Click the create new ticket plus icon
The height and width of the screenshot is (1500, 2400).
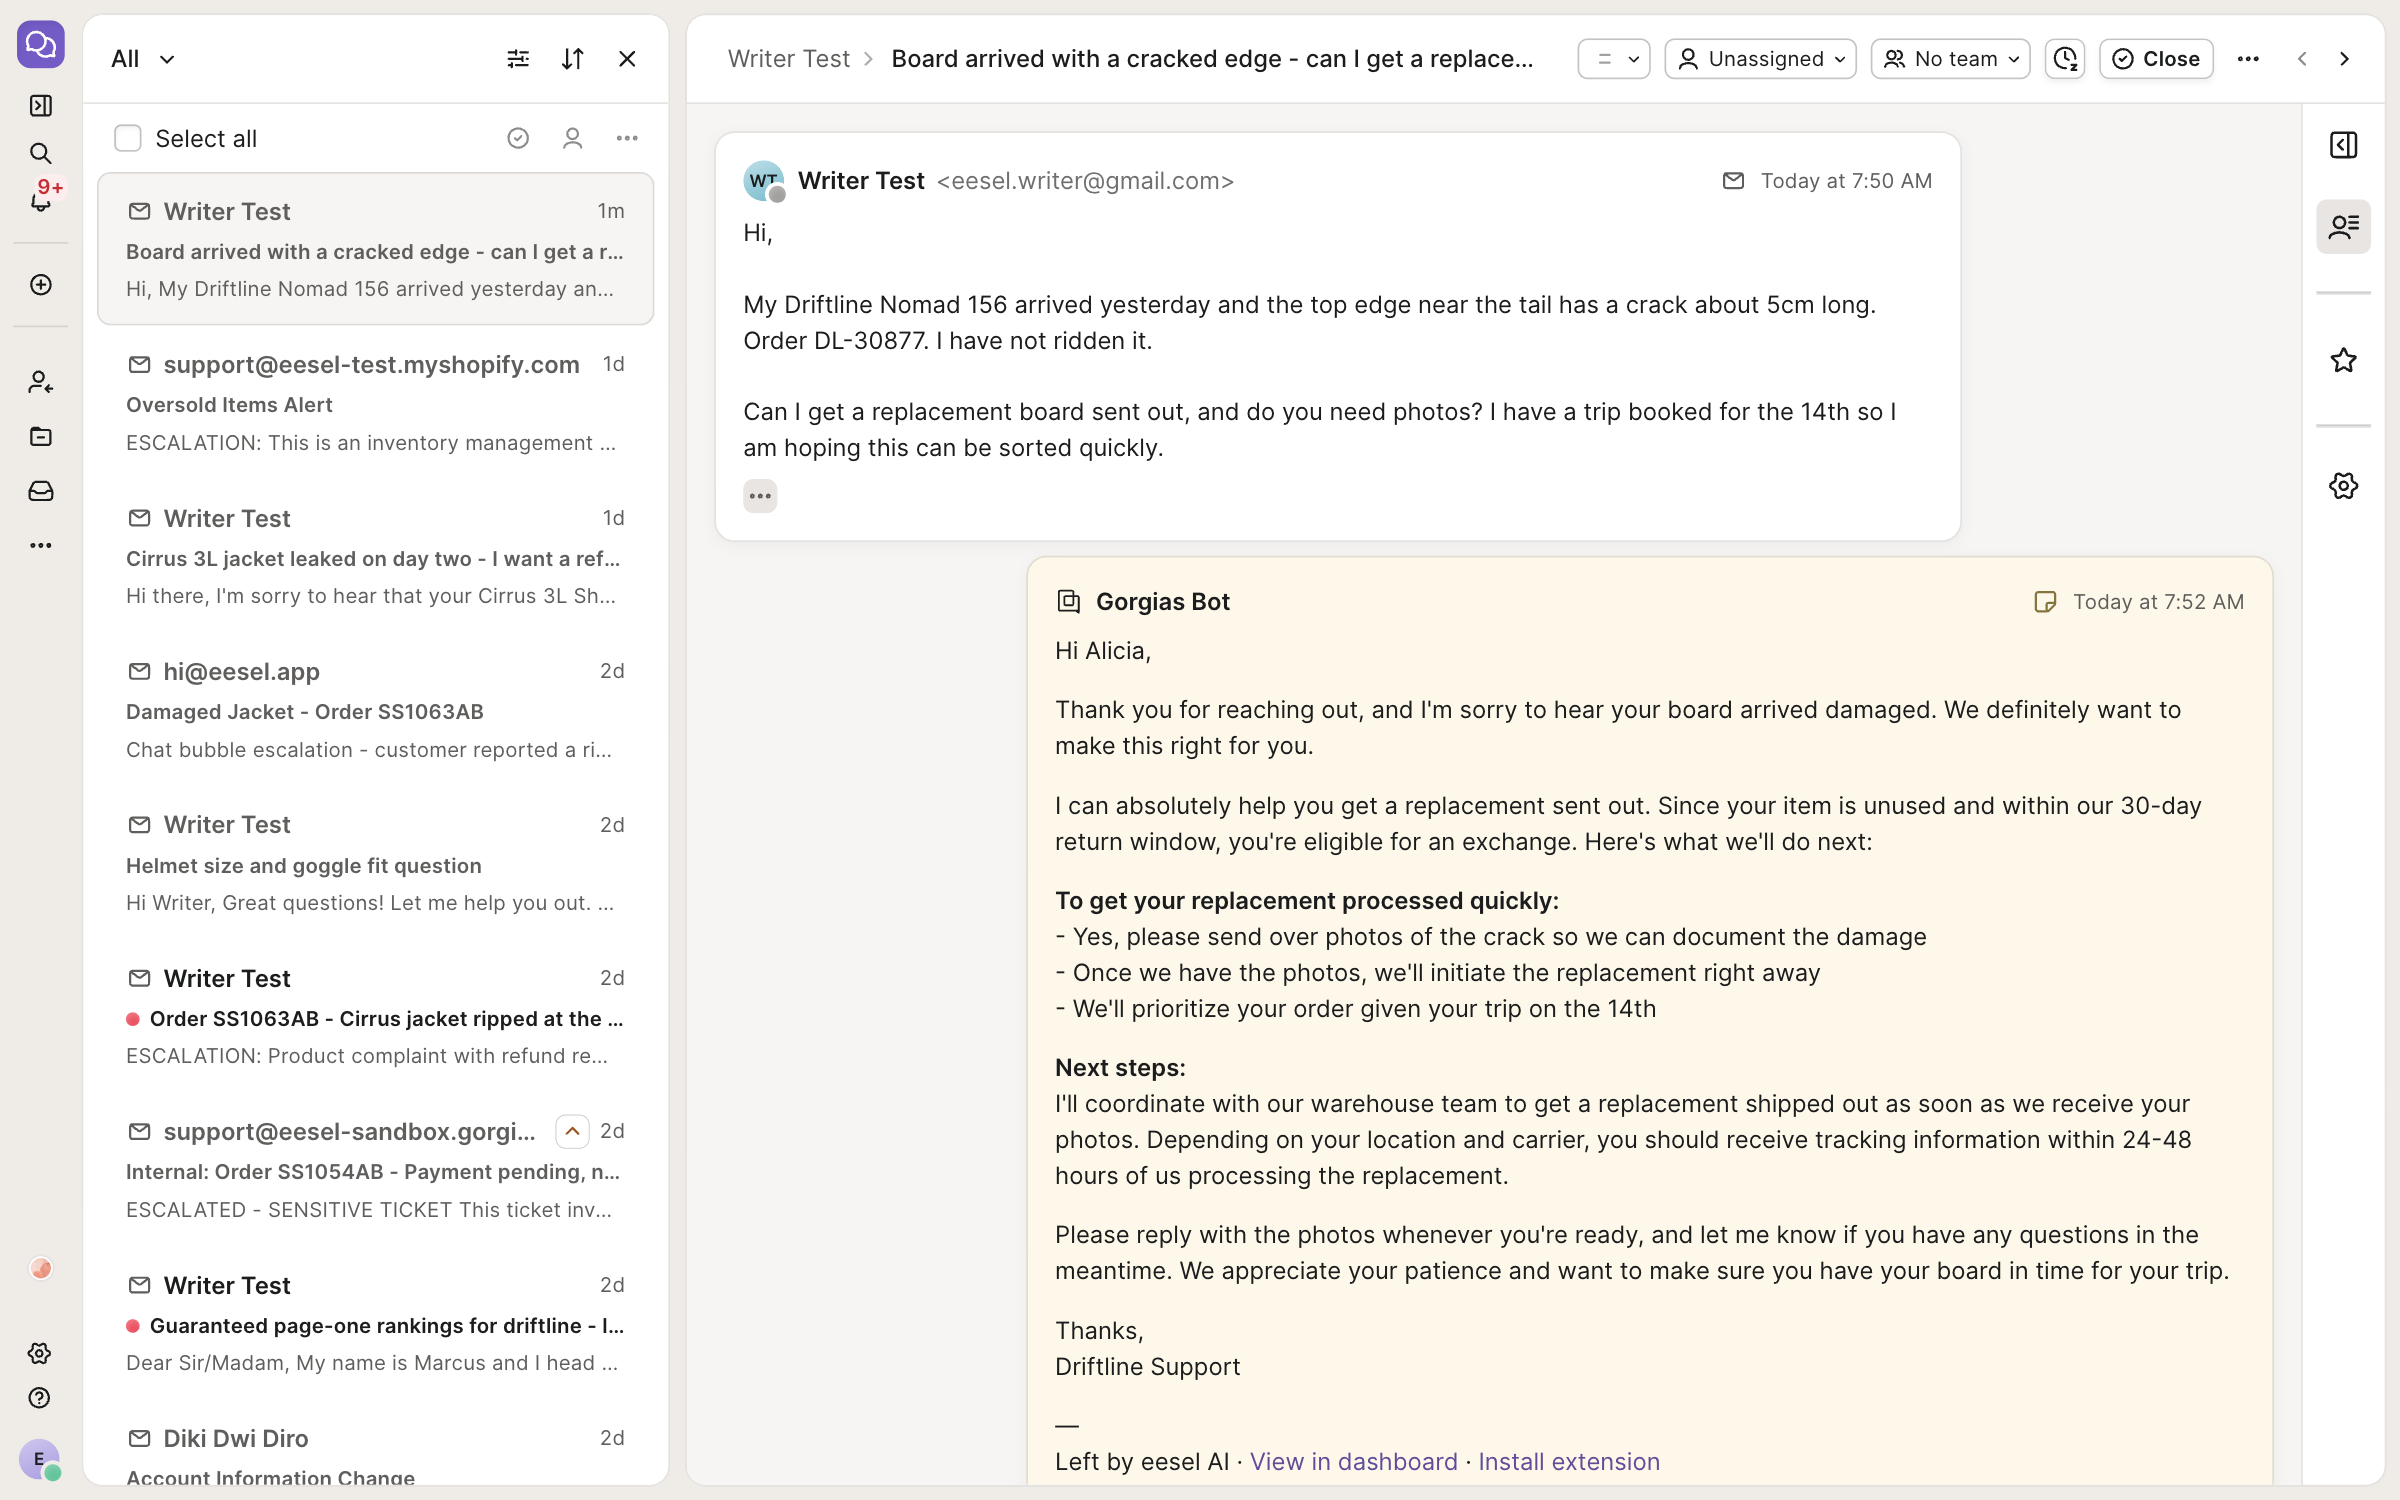[40, 285]
